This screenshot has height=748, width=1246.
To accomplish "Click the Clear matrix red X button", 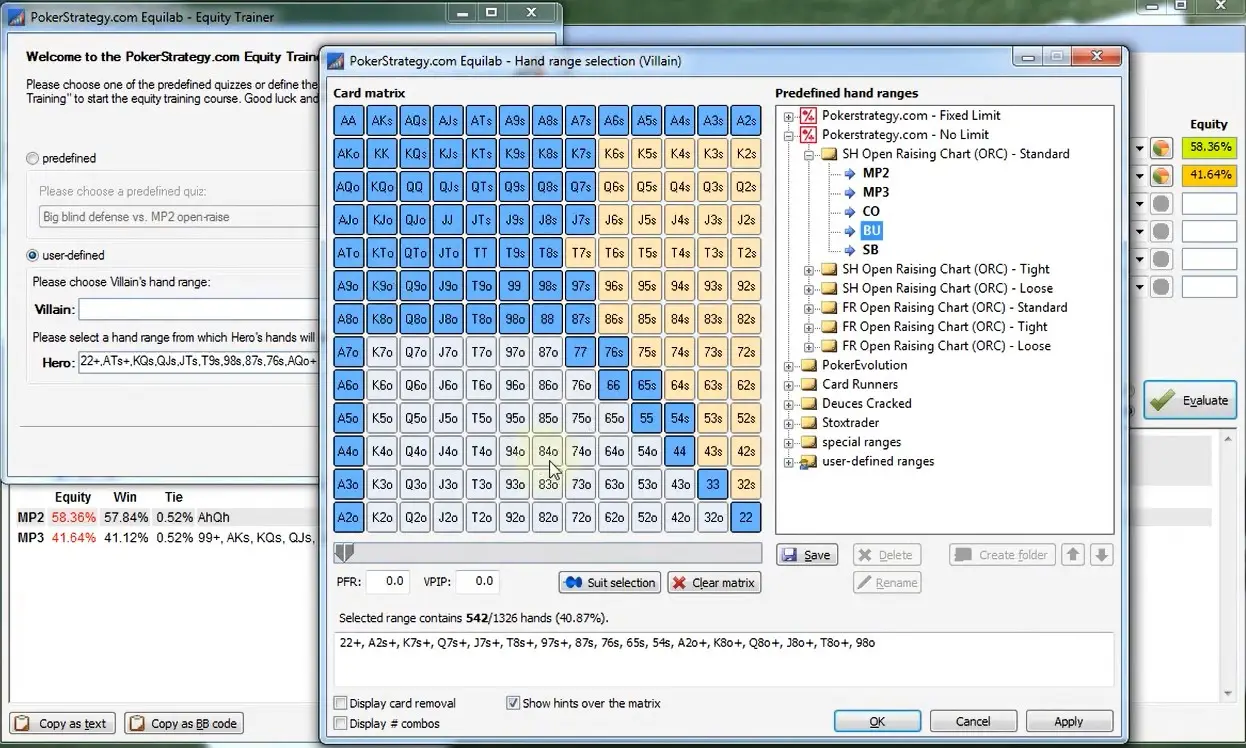I will (714, 582).
